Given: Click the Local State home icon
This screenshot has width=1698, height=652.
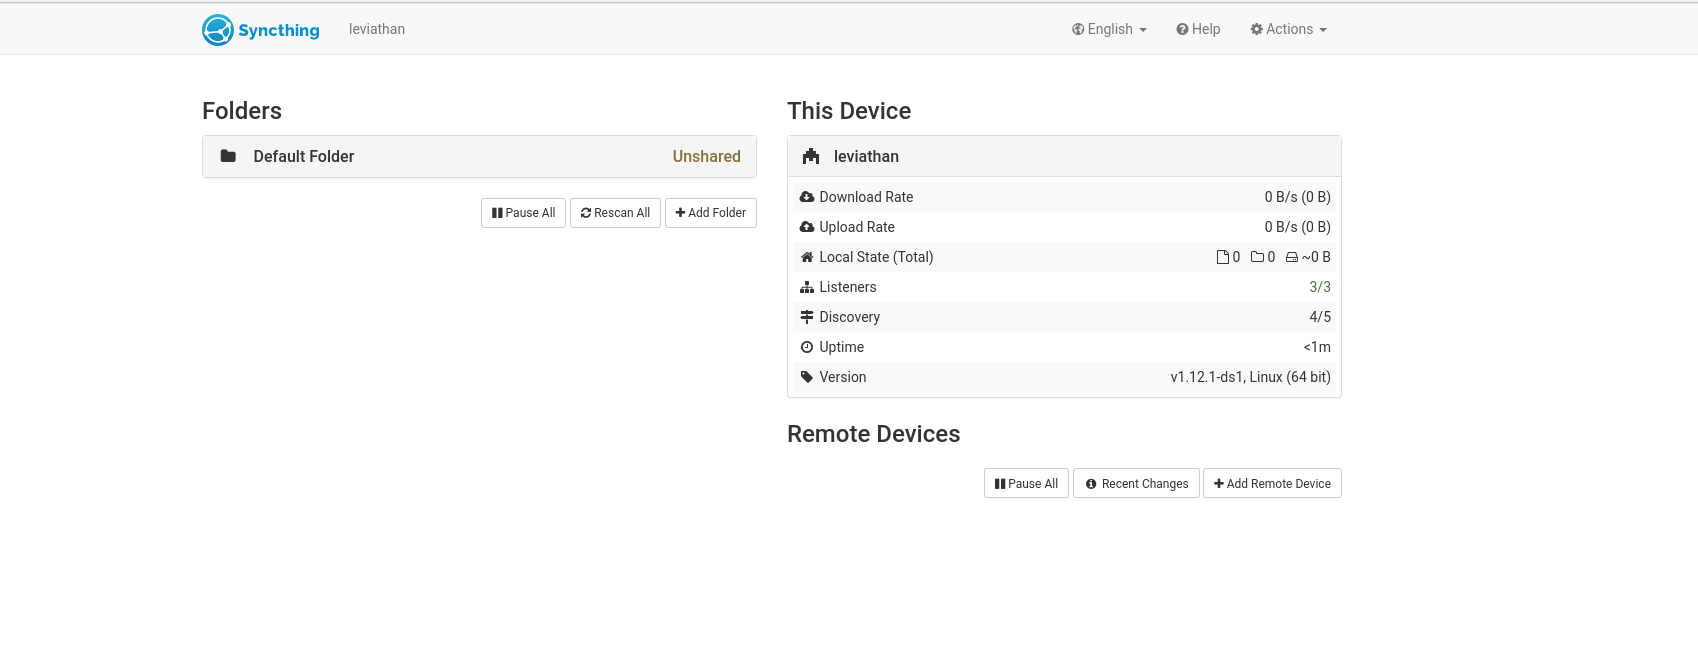Looking at the screenshot, I should point(807,257).
